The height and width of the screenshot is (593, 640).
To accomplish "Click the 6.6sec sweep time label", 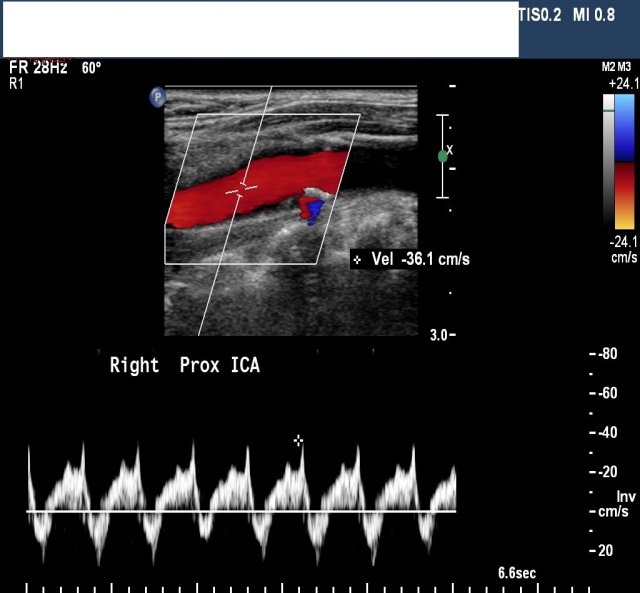I will 517,573.
